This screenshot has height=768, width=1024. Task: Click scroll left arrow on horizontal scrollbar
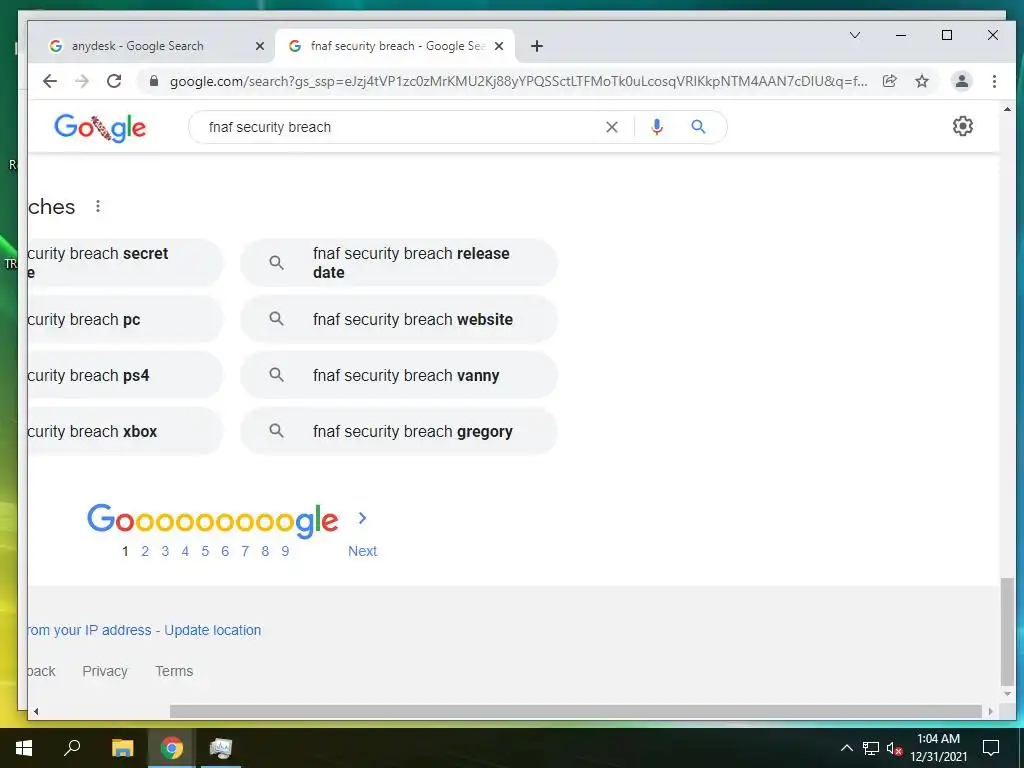[x=36, y=711]
